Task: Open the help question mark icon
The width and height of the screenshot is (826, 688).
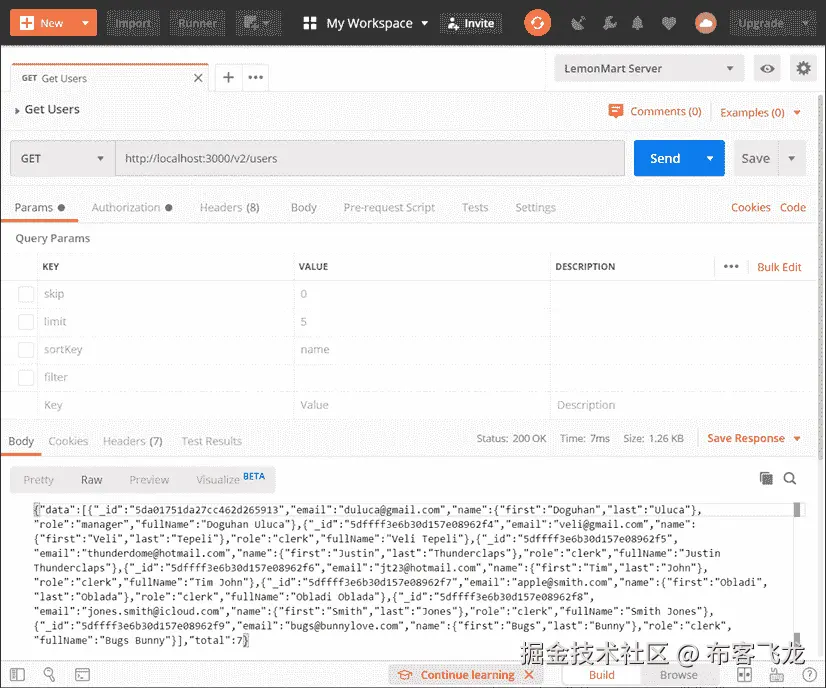Action: (x=809, y=674)
